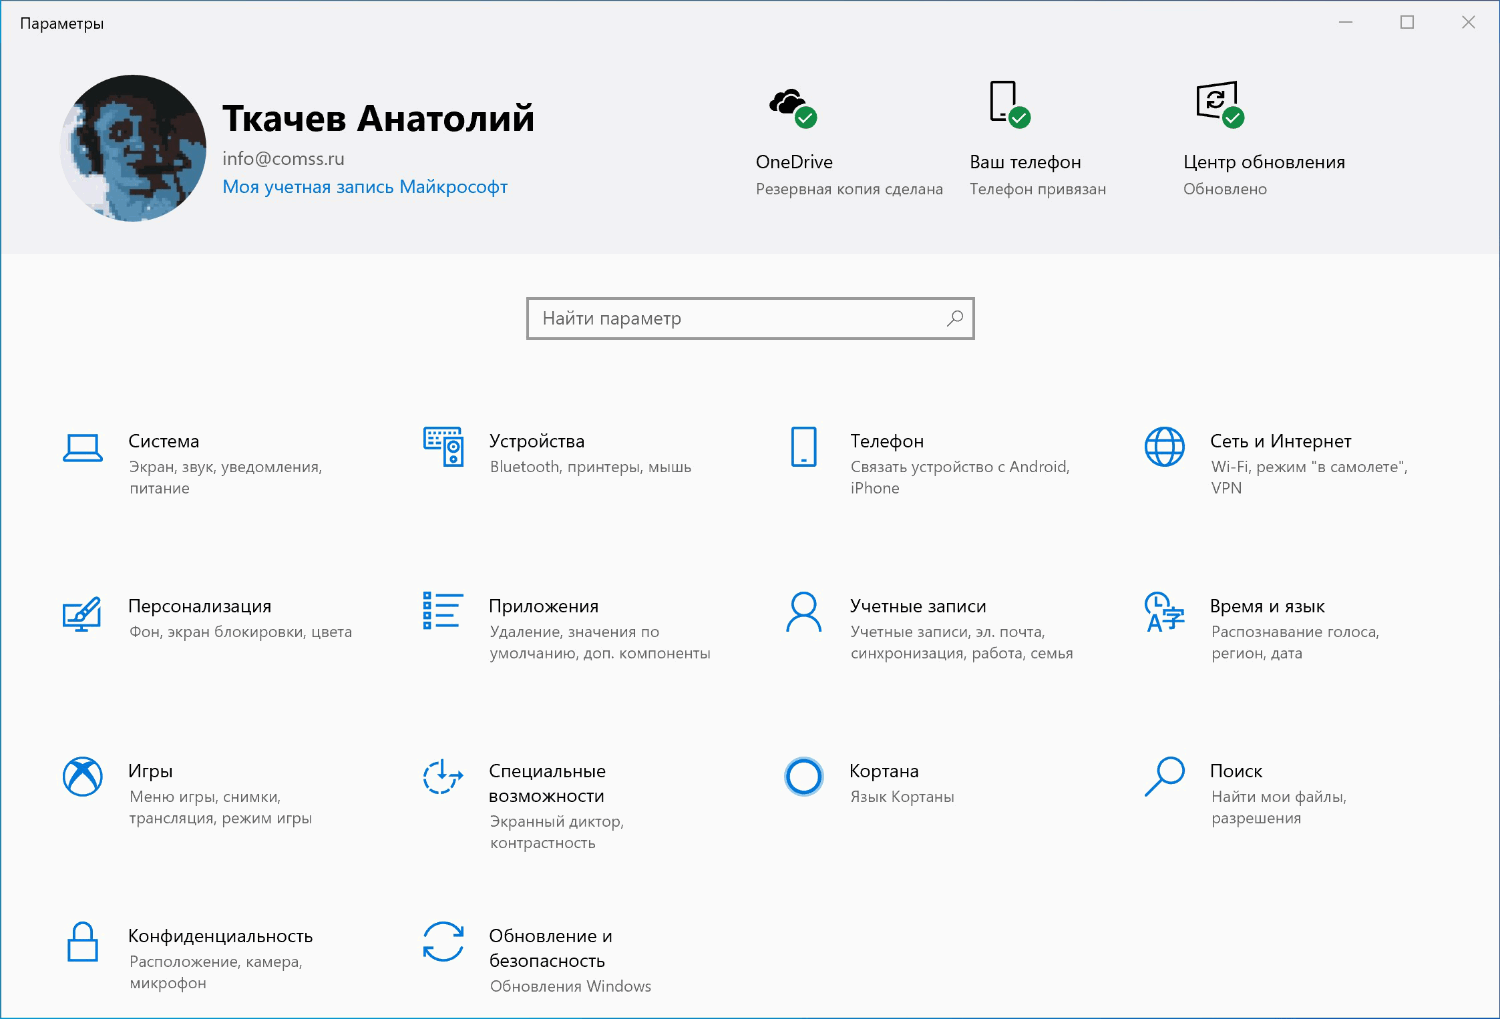The image size is (1500, 1019).
Task: Click the Ваш телефон status icon
Action: click(1010, 104)
